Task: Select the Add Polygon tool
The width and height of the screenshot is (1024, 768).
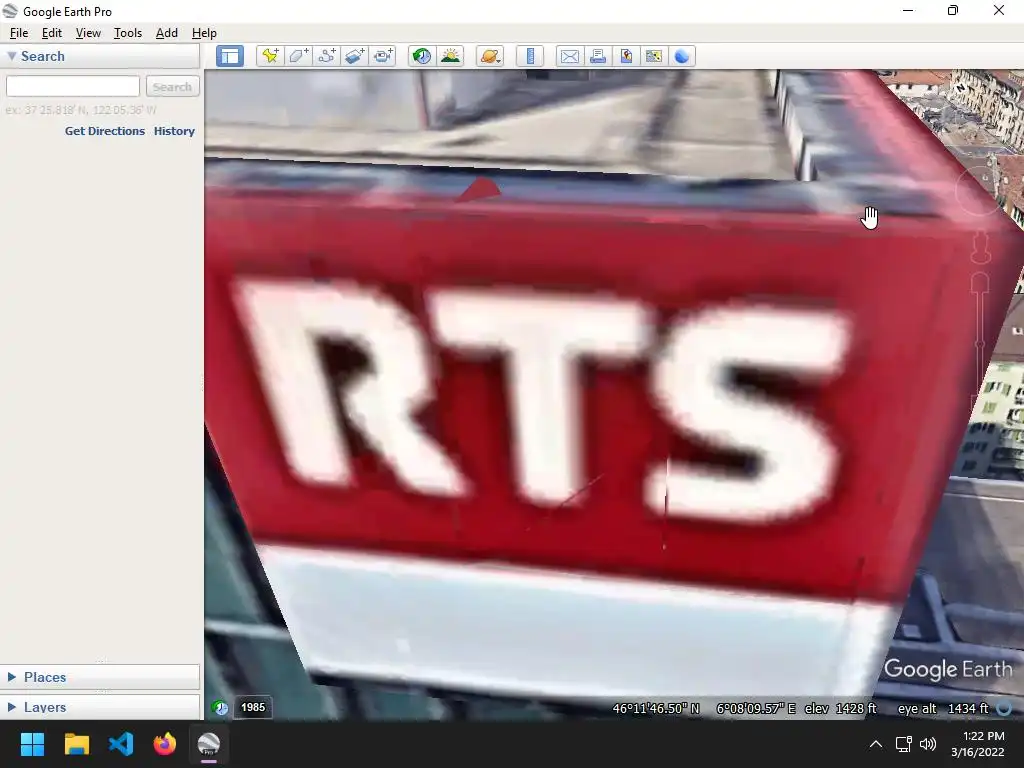Action: [x=298, y=56]
